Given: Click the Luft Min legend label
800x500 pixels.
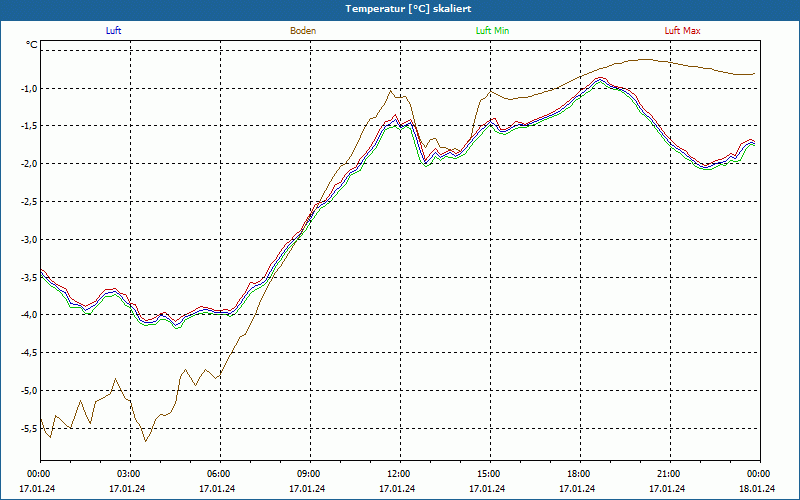Looking at the screenshot, I should click(492, 31).
